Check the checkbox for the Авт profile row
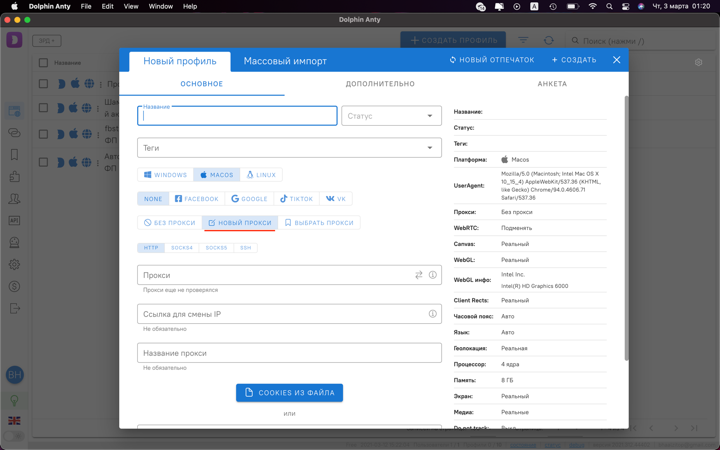This screenshot has height=450, width=720. [43, 162]
